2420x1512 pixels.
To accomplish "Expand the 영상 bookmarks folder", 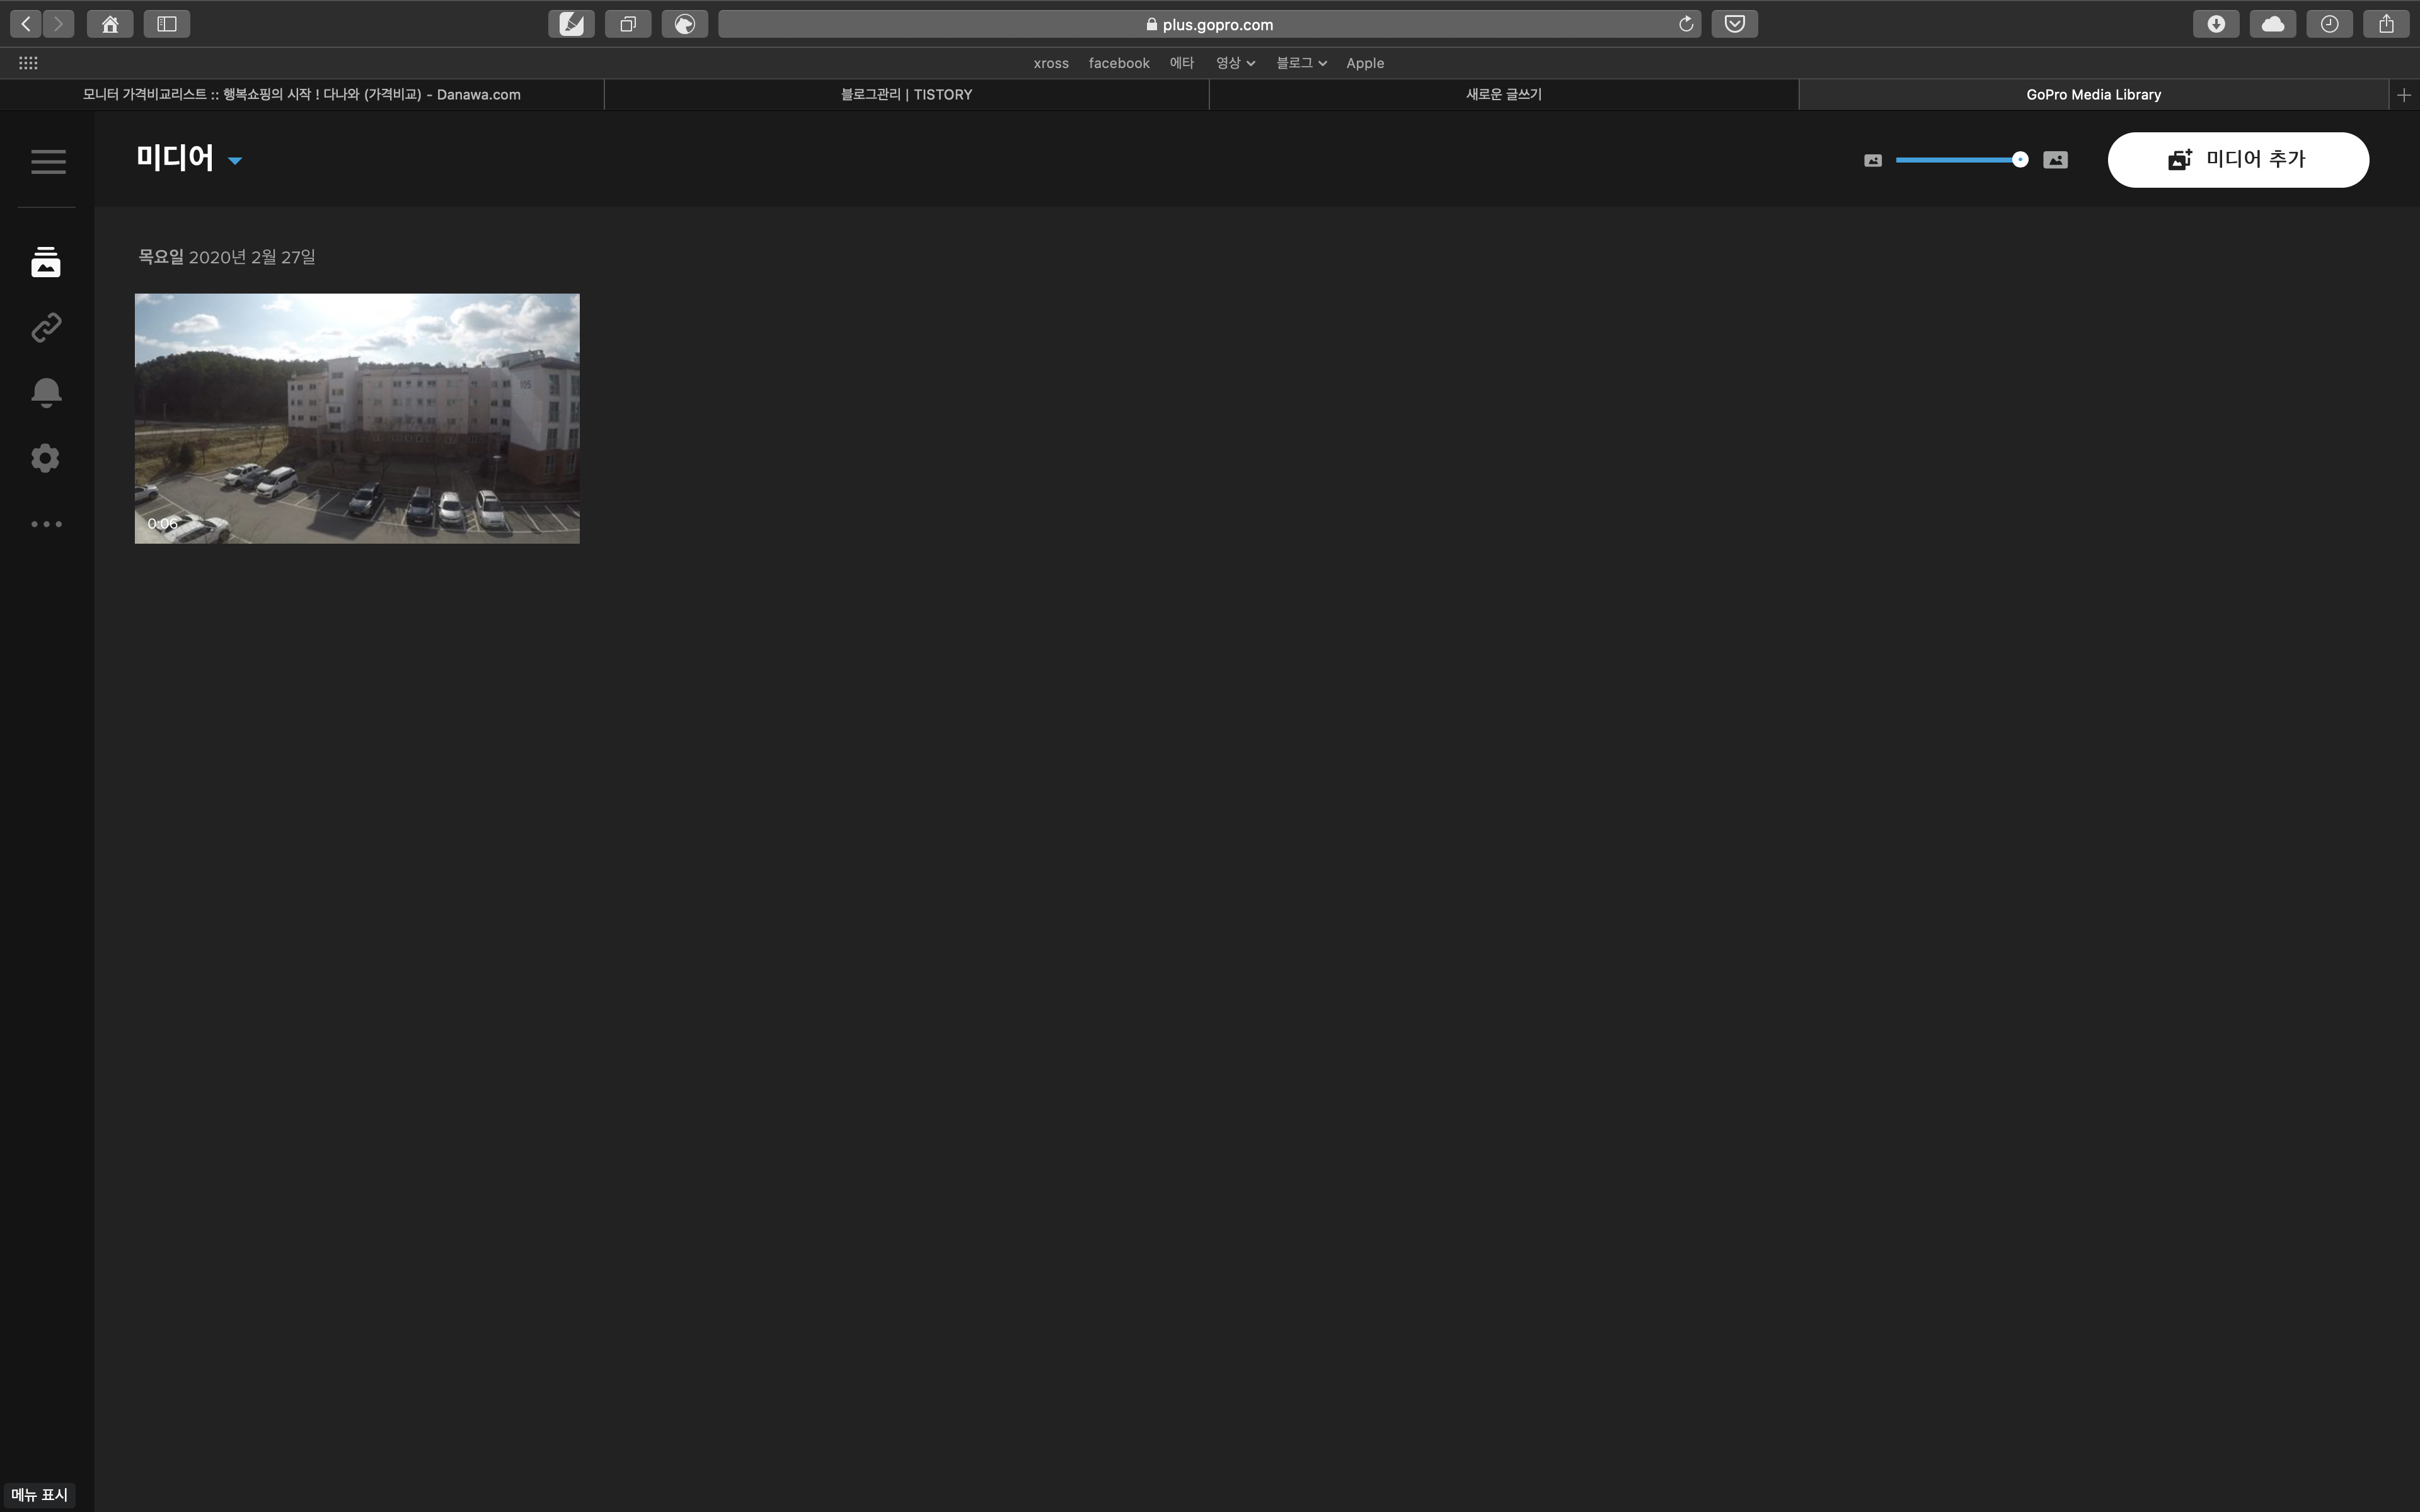I will tap(1234, 63).
